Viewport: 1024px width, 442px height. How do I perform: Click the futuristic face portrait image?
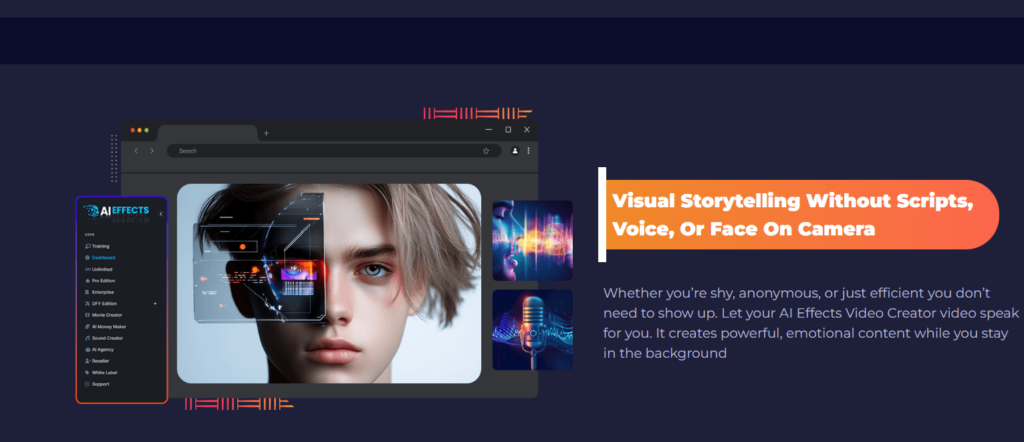coord(329,283)
